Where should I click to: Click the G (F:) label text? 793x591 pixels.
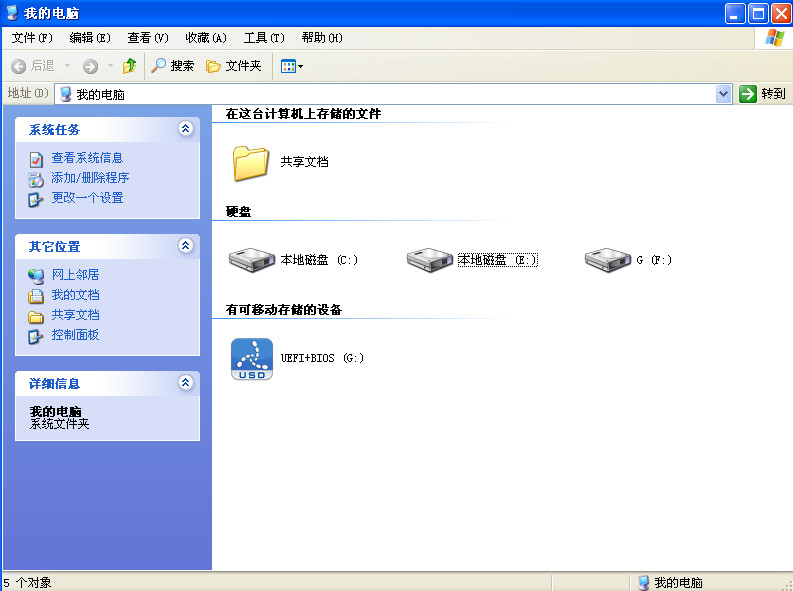(654, 260)
